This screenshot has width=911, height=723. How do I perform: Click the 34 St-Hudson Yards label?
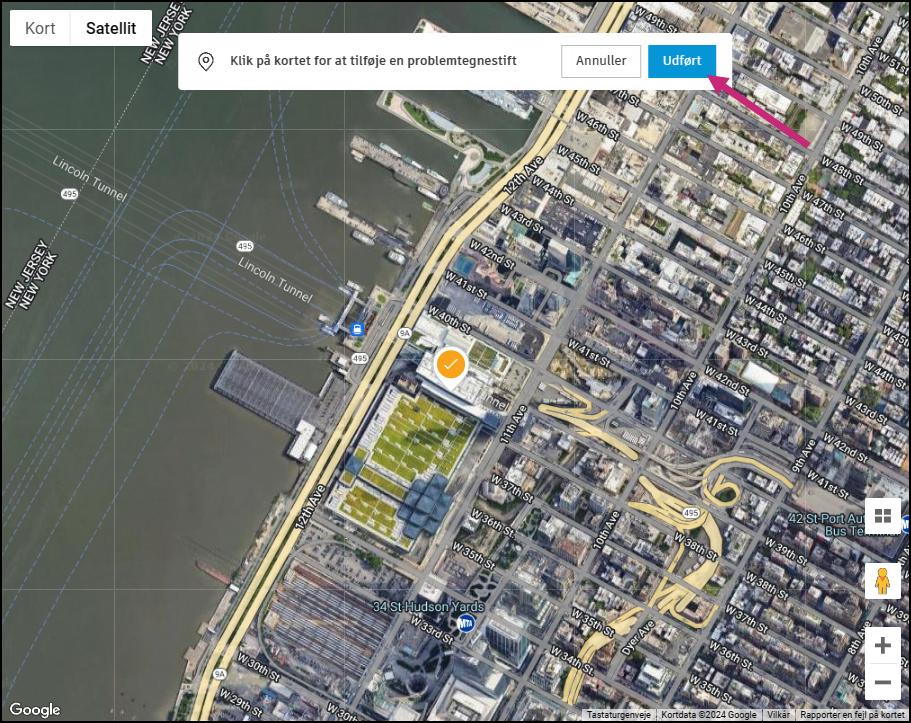[428, 607]
